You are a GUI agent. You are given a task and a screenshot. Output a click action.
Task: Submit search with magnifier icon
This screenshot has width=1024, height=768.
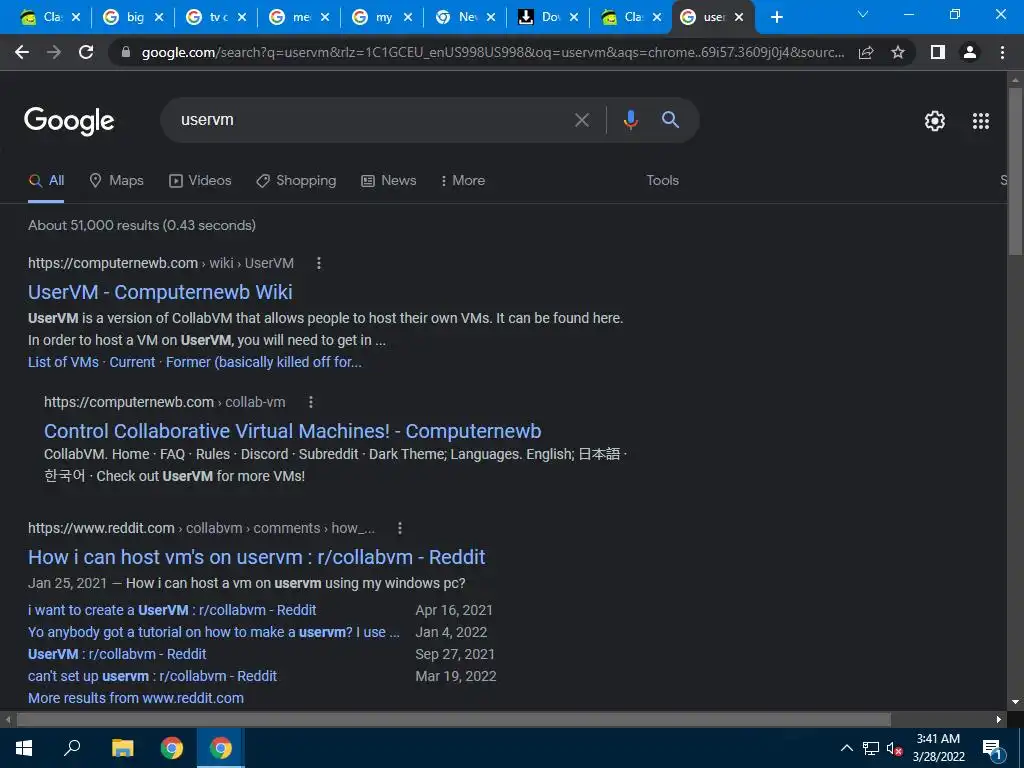(670, 120)
